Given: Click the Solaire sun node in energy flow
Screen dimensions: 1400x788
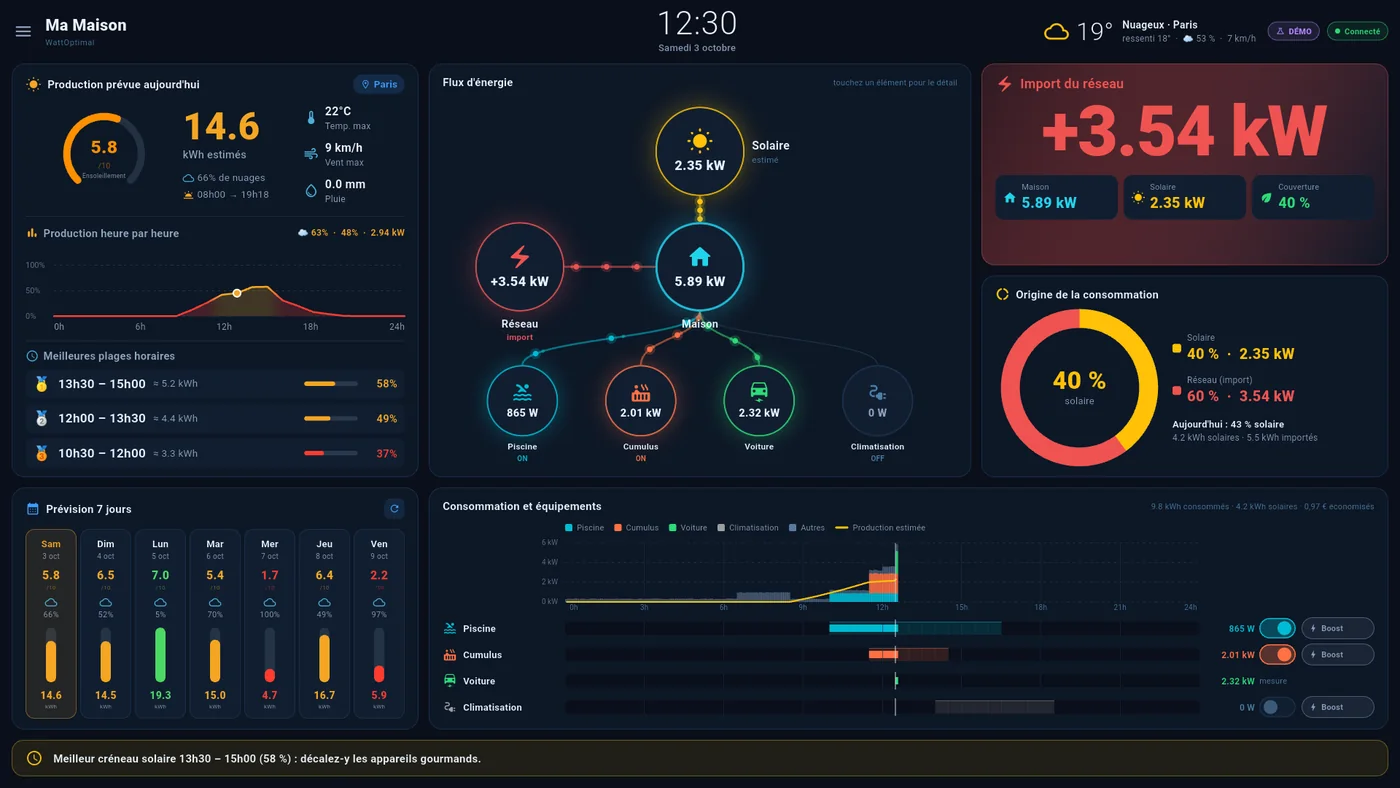Looking at the screenshot, I should tap(699, 152).
